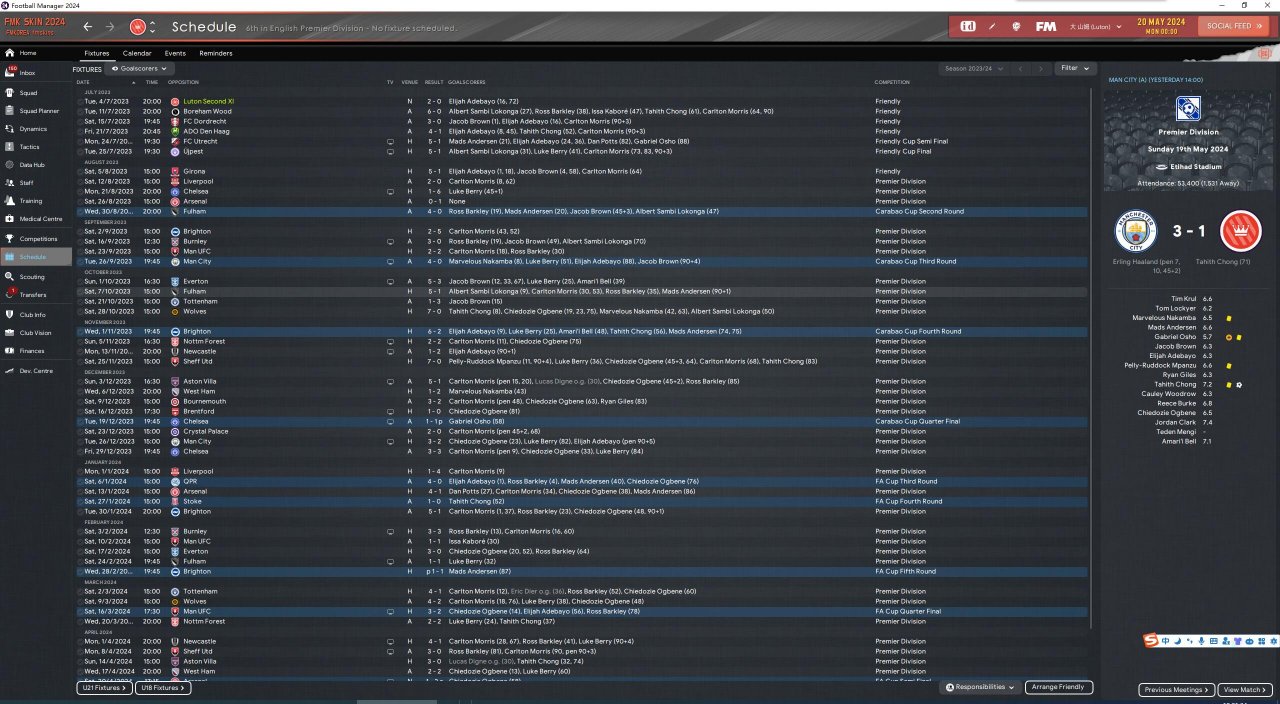
Task: Go to previous season arrow
Action: [1020, 69]
